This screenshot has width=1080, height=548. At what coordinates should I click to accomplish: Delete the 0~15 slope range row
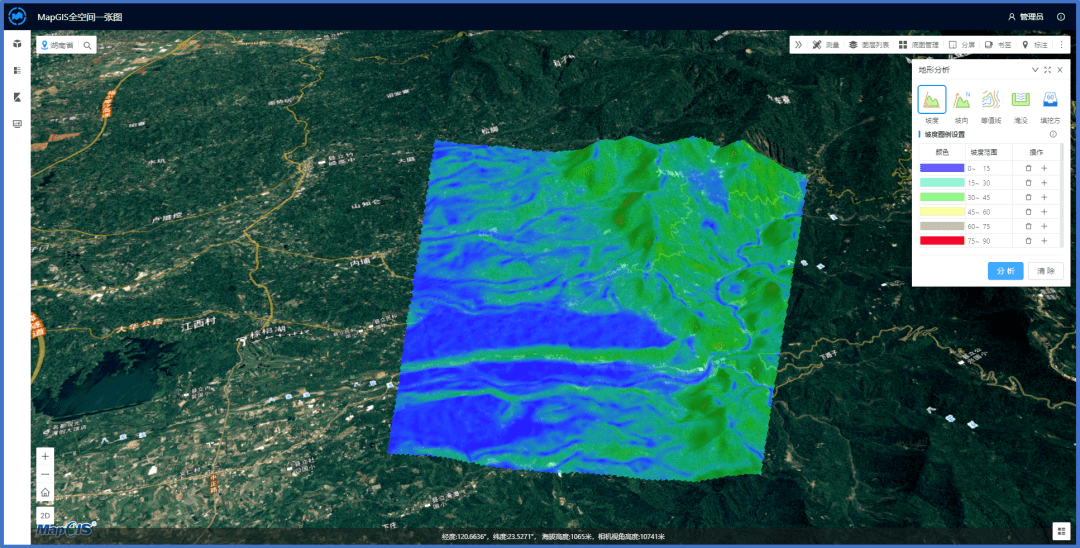pos(1028,168)
